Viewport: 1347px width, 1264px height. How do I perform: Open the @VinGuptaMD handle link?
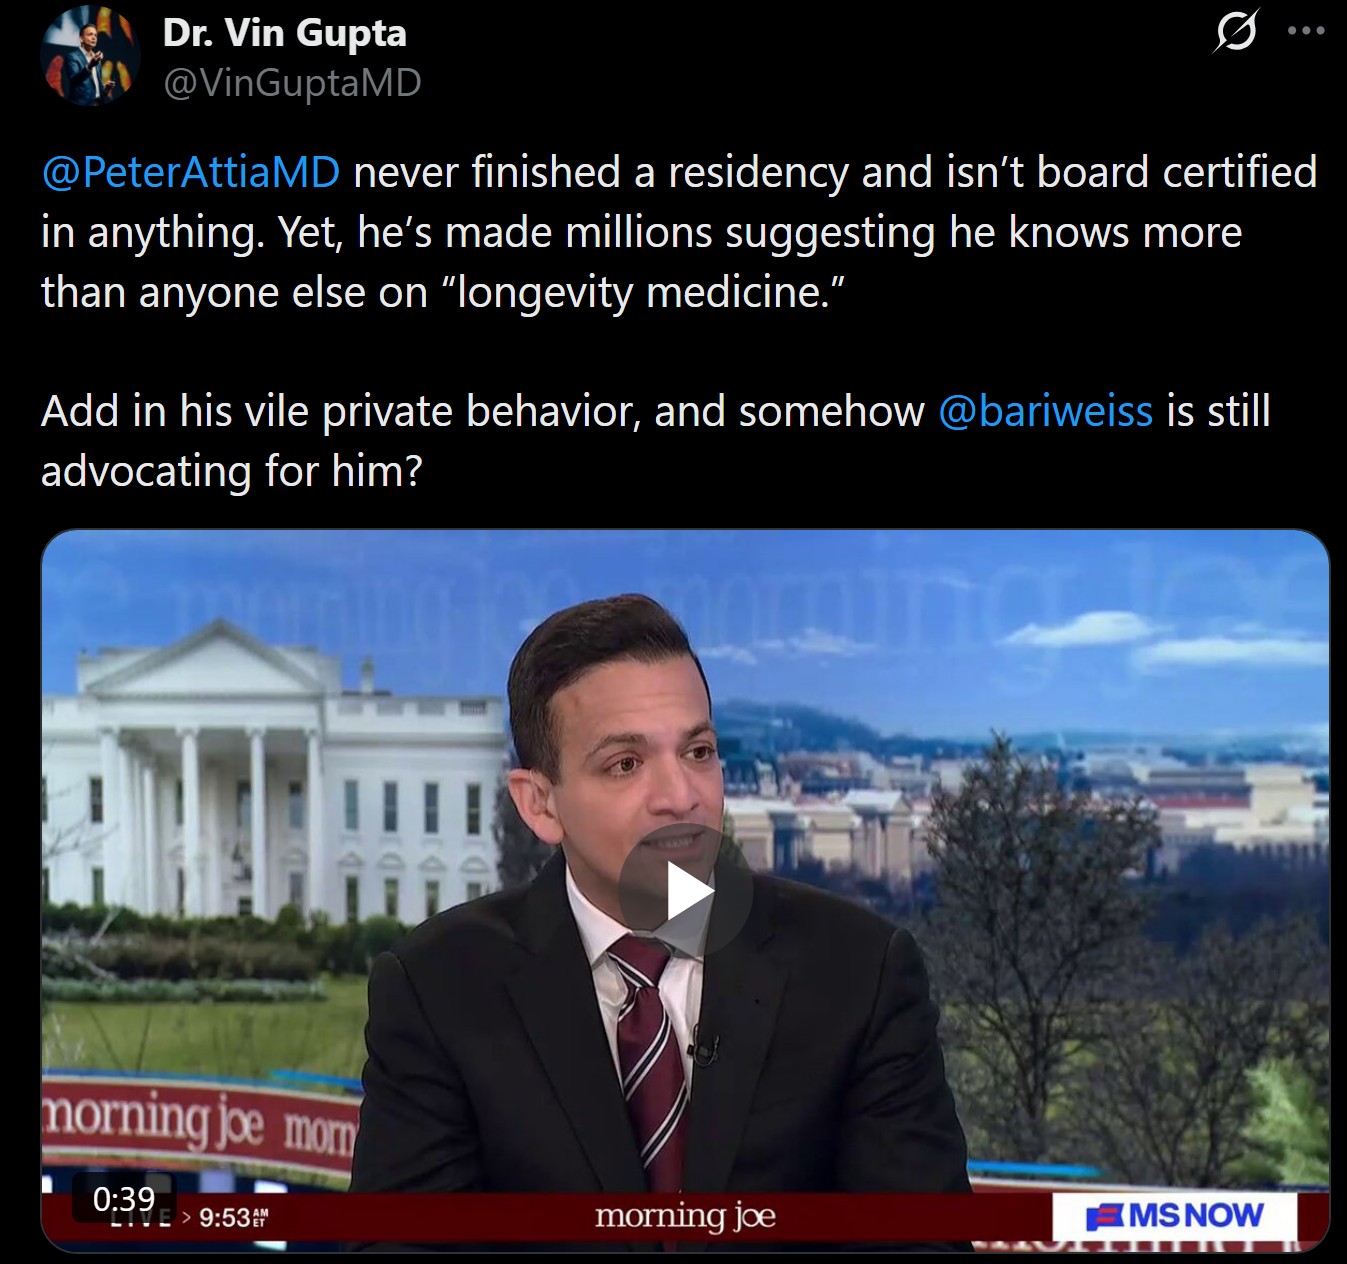point(292,83)
